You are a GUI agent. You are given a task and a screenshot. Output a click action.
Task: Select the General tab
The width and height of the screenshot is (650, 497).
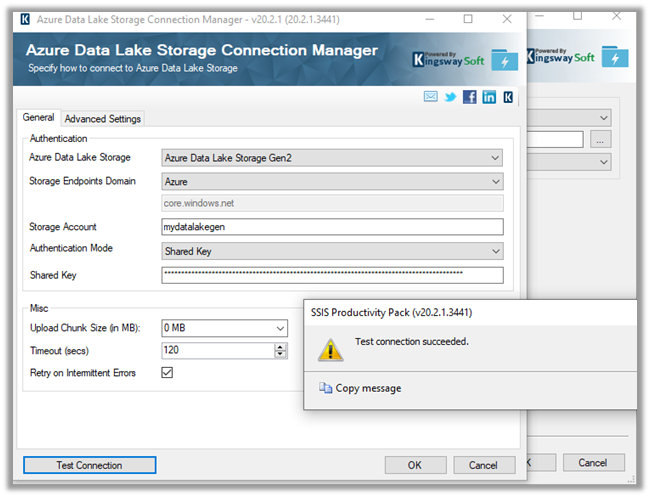pos(39,118)
